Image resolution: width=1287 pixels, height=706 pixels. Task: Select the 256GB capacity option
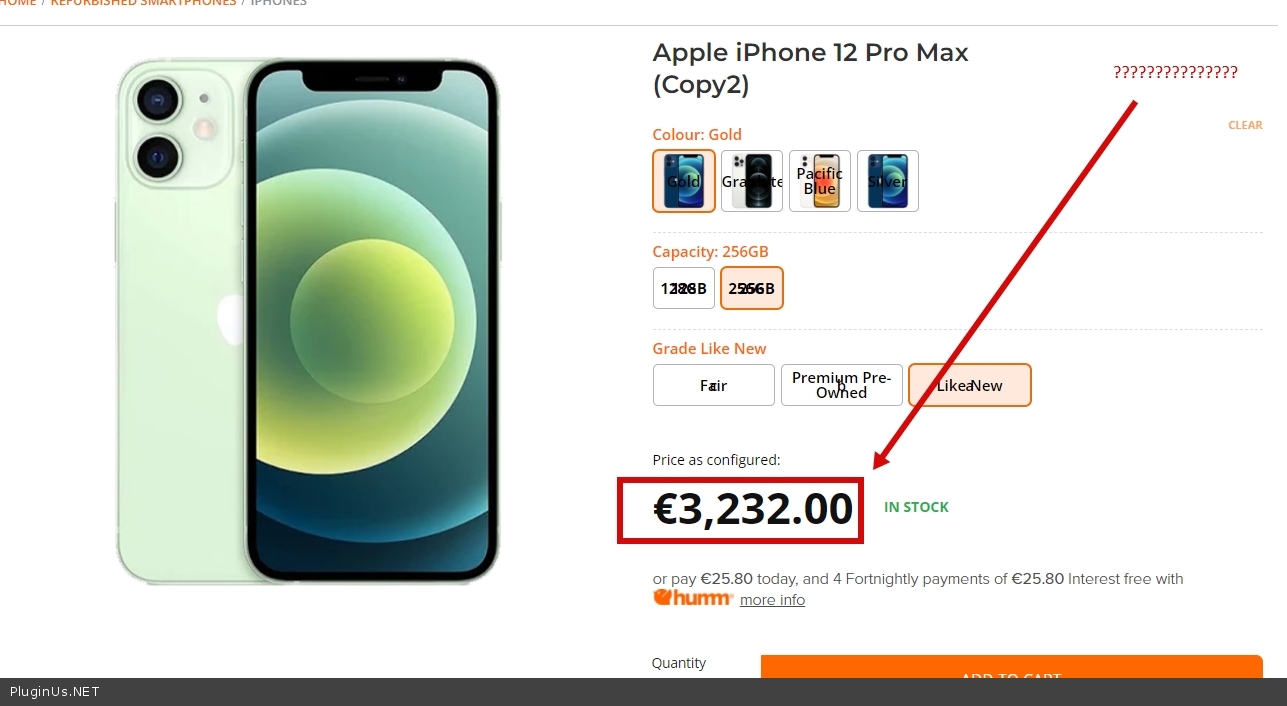click(752, 288)
